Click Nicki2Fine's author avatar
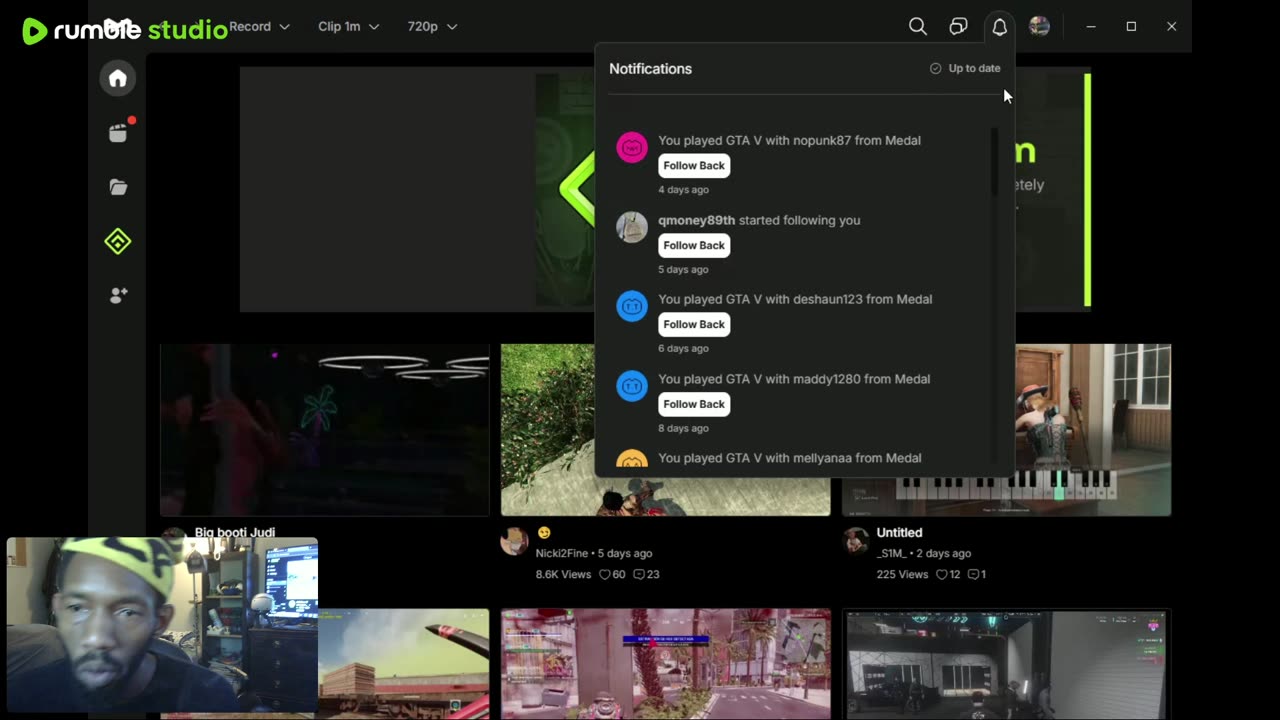 point(514,541)
